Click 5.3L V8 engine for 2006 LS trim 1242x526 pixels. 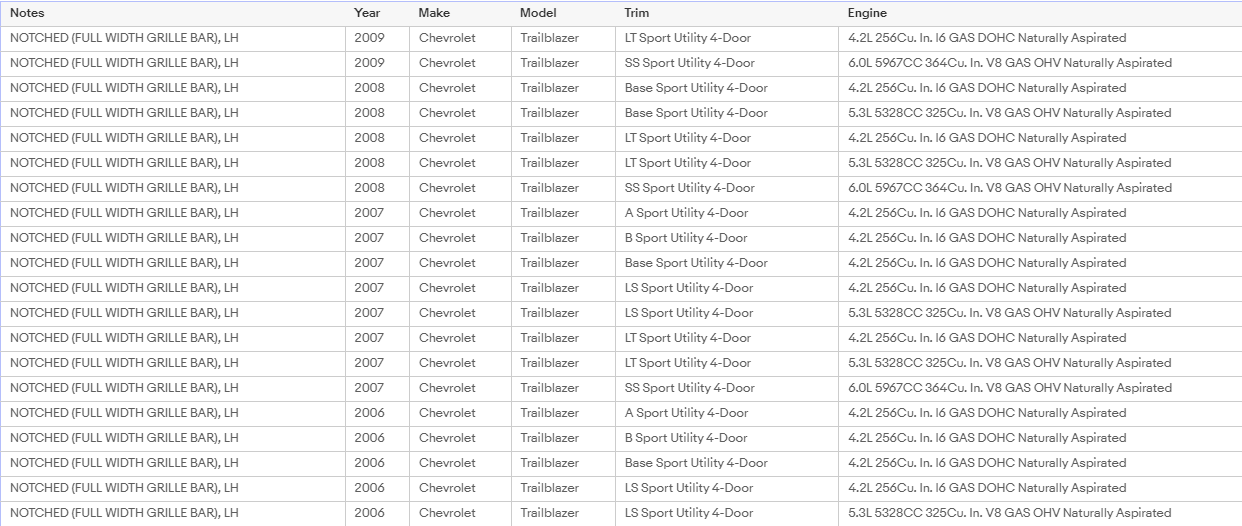[x=1010, y=513]
